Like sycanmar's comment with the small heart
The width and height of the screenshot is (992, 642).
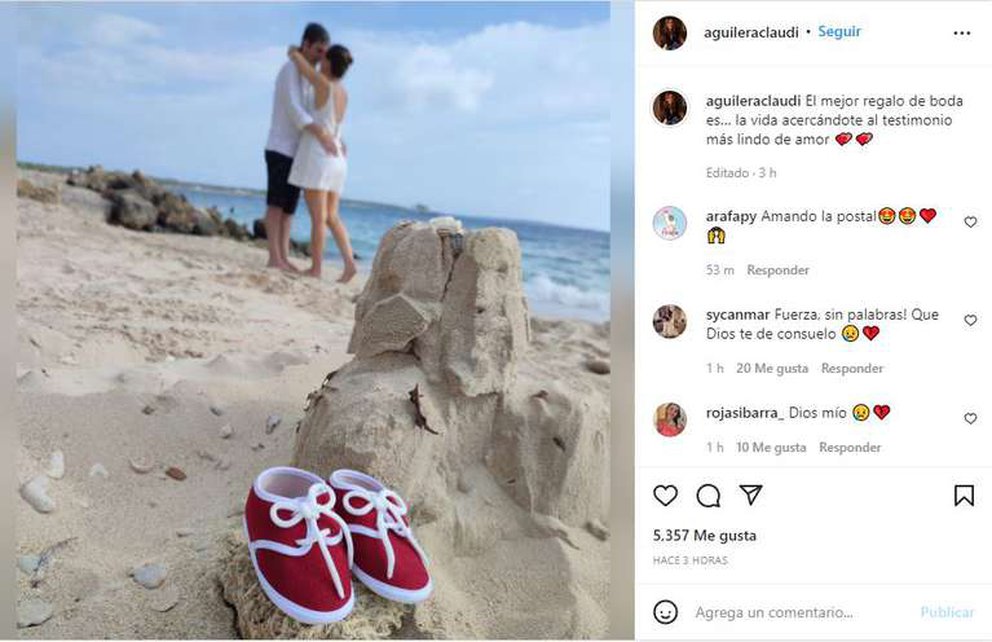tap(970, 321)
